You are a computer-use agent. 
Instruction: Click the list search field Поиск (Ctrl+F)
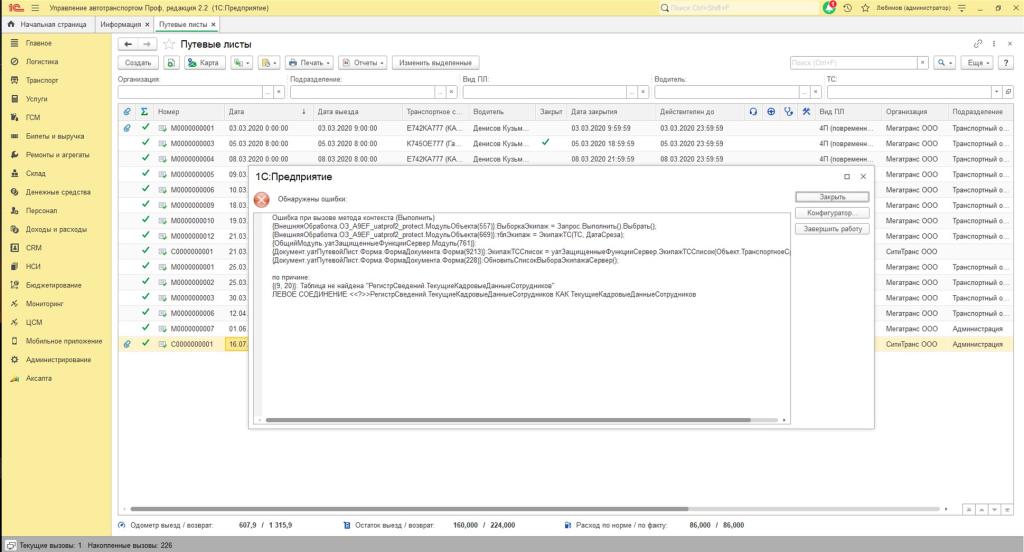pos(853,63)
